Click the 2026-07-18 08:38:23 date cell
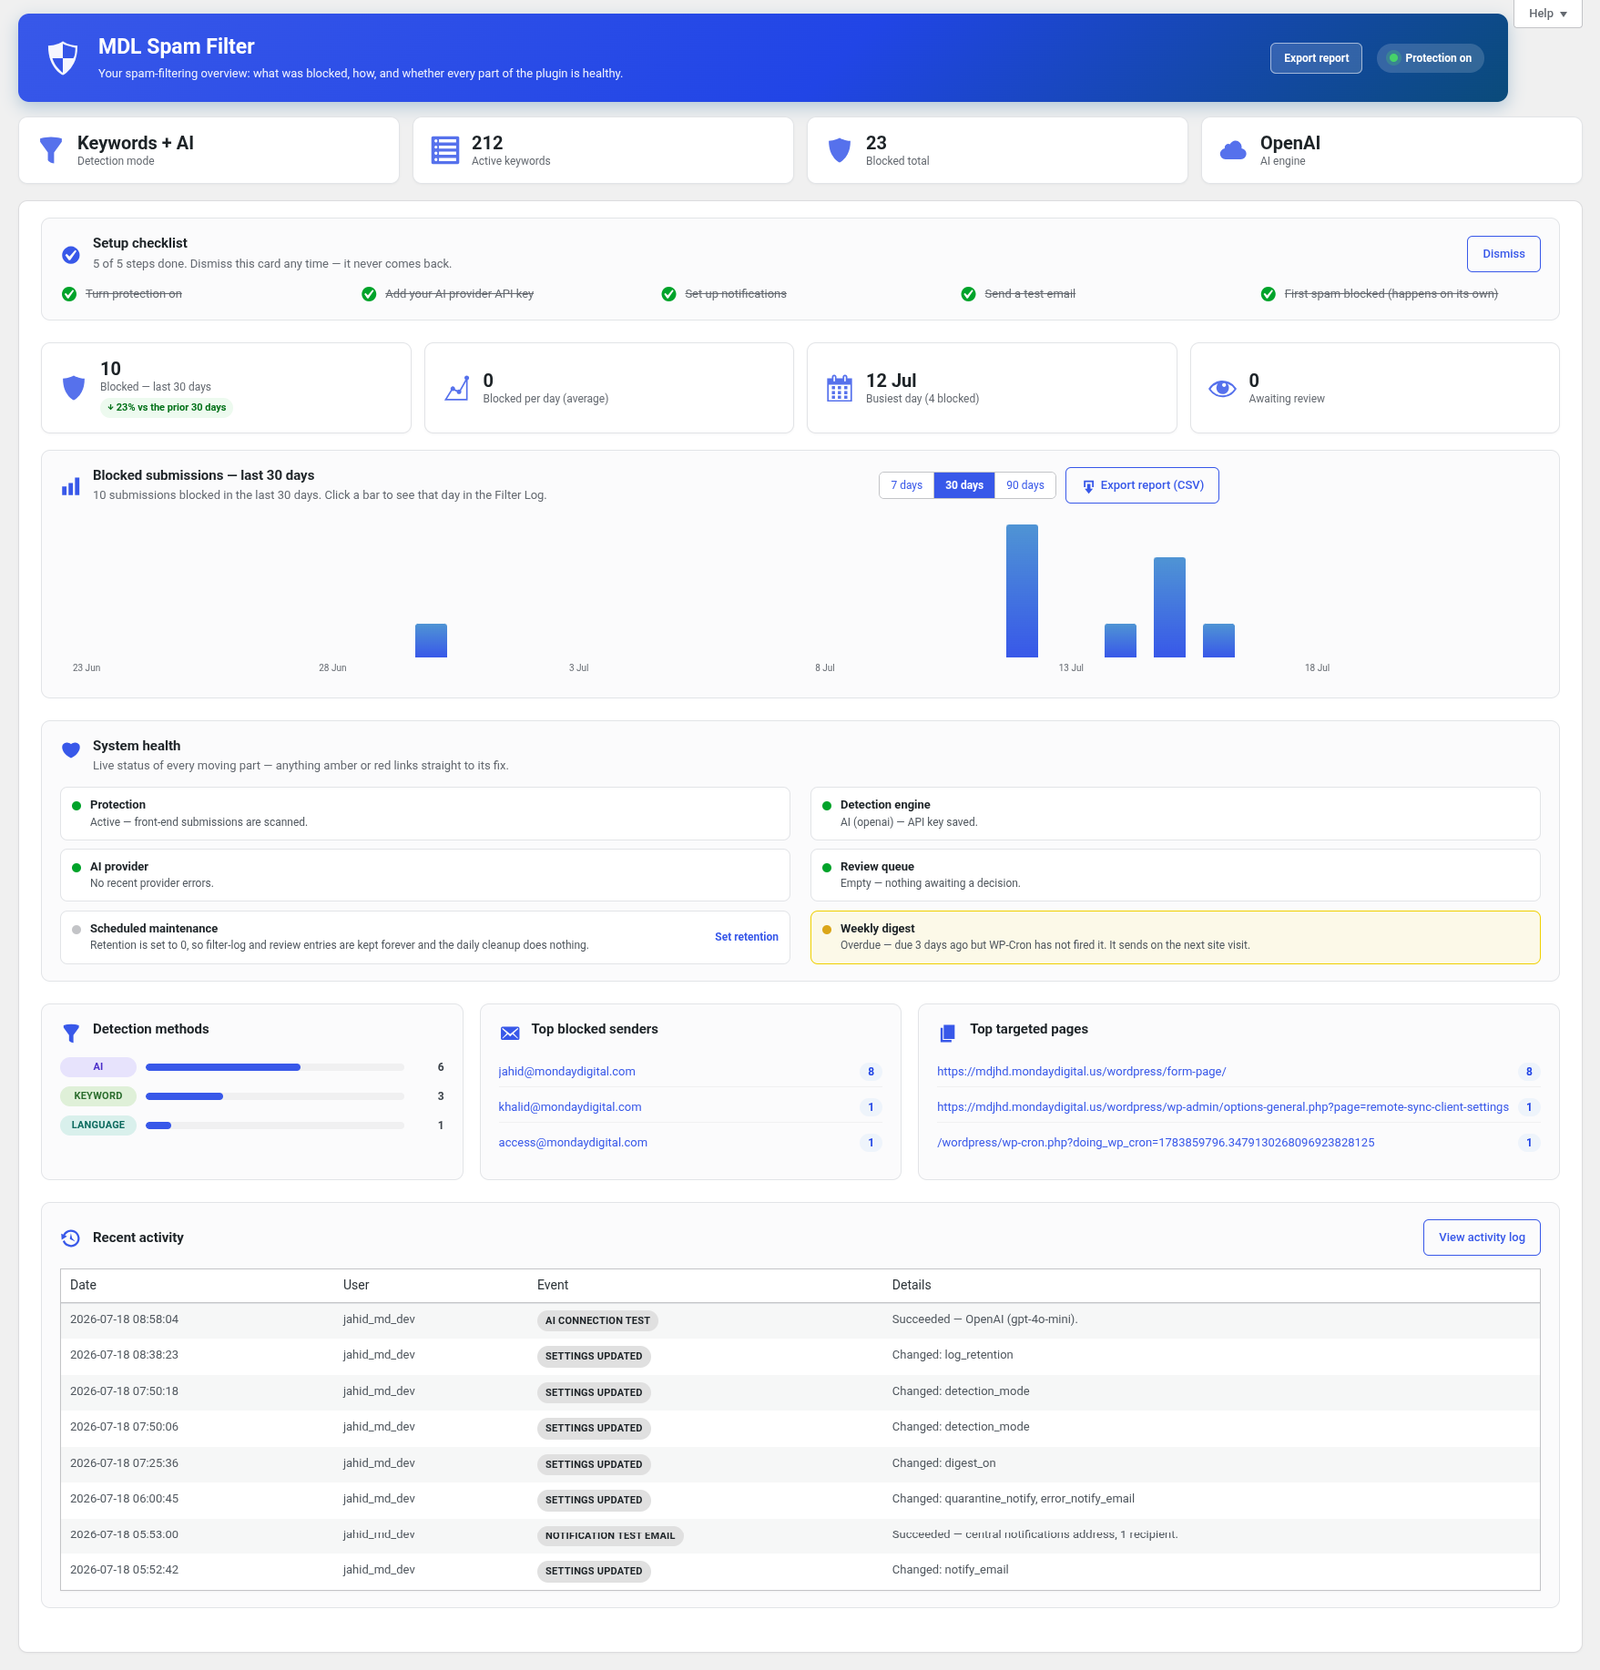The width and height of the screenshot is (1600, 1670). click(x=124, y=1355)
